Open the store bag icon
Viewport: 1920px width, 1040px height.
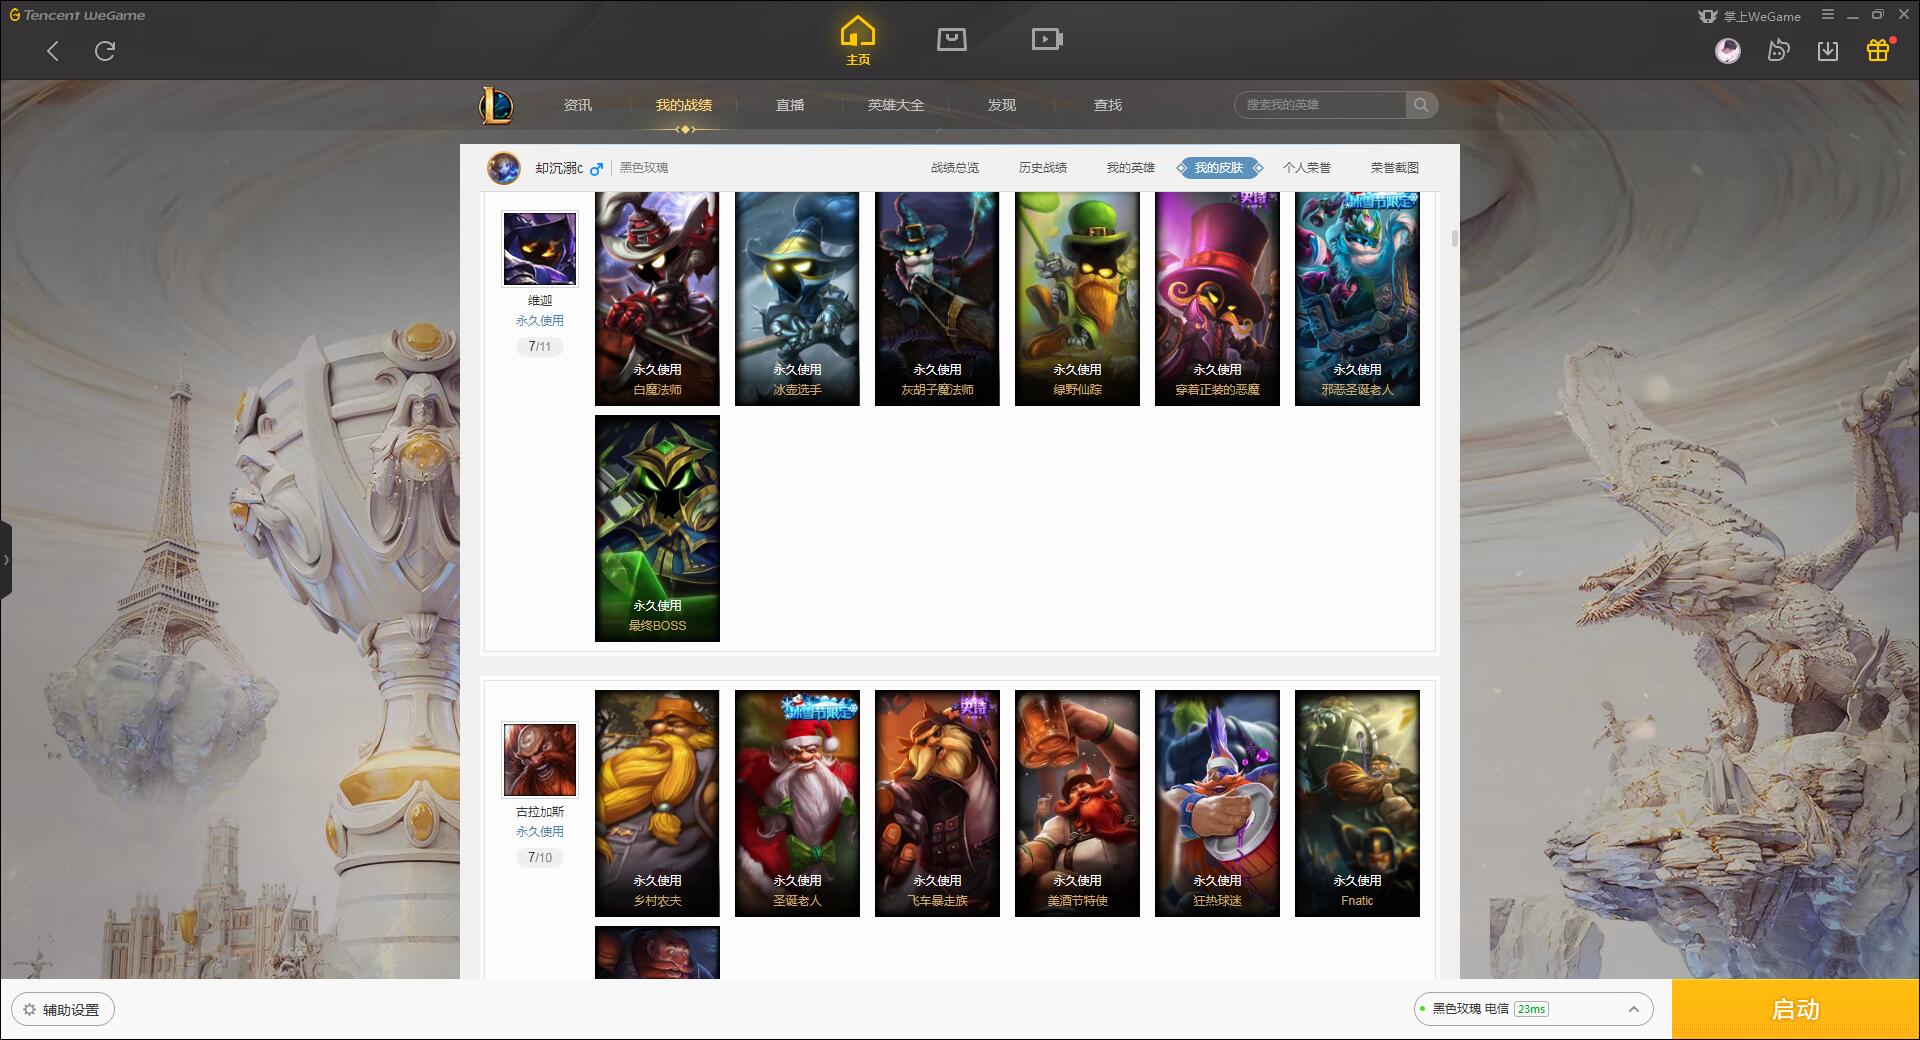(x=952, y=39)
